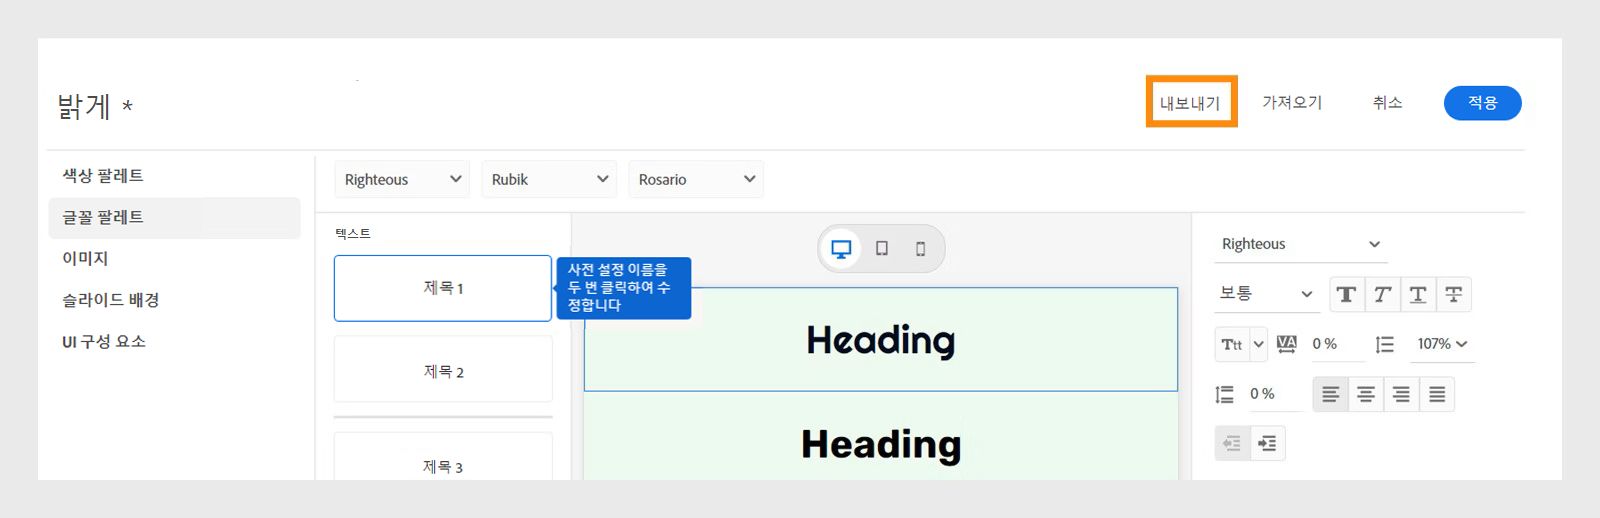Toggle underline text formatting
The width and height of the screenshot is (1600, 518).
(x=1418, y=294)
